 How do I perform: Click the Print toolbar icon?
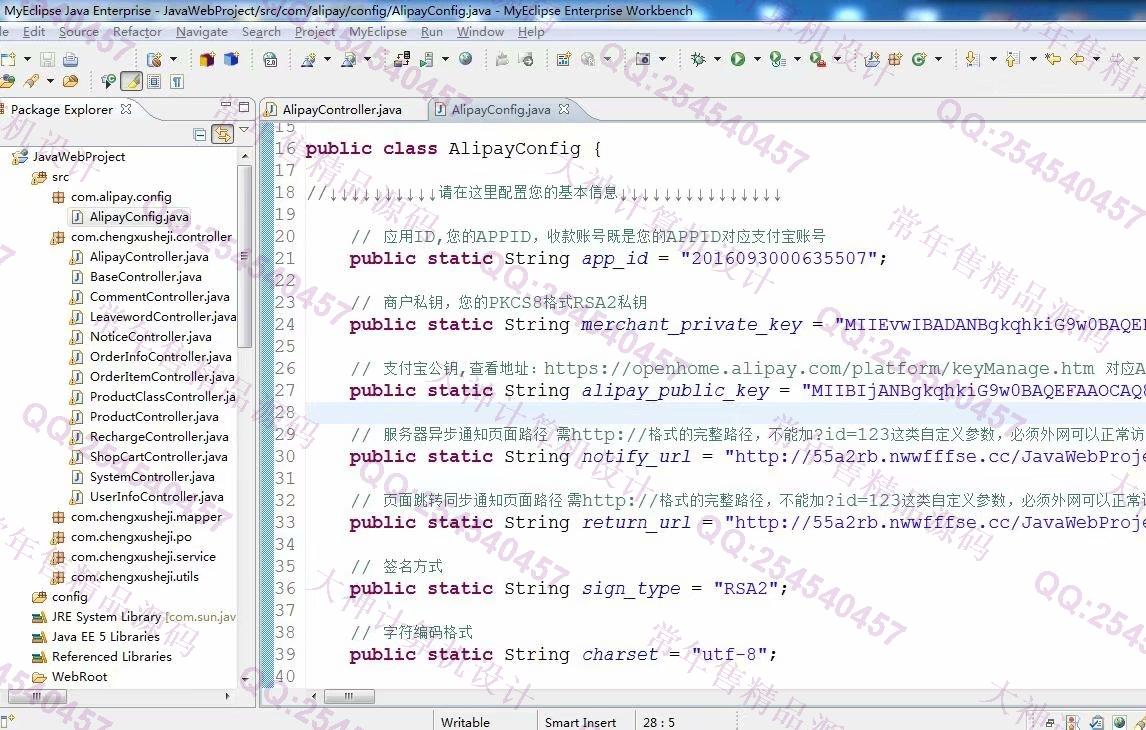pos(70,59)
